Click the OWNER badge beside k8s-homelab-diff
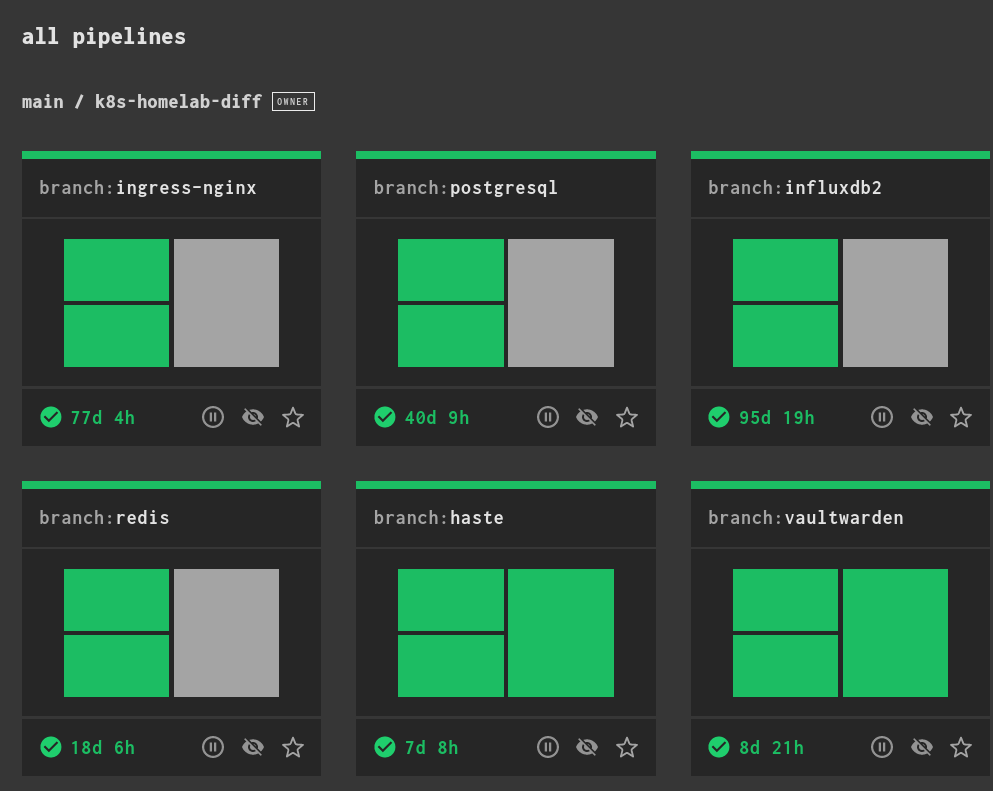The height and width of the screenshot is (791, 993). tap(293, 102)
